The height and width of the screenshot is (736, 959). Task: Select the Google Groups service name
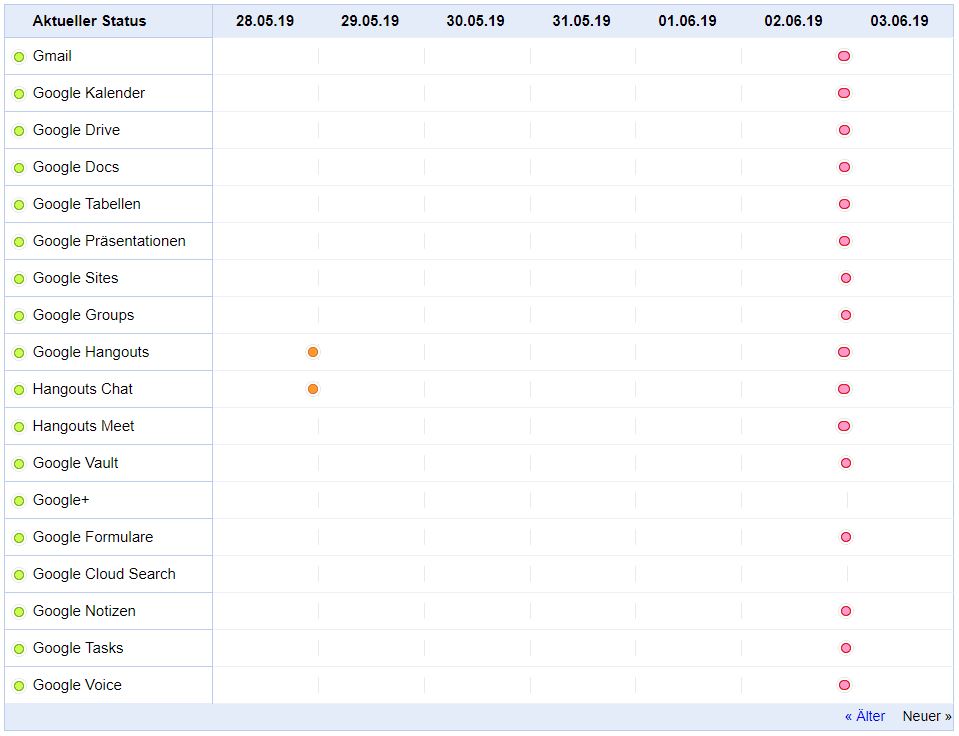pyautogui.click(x=83, y=315)
